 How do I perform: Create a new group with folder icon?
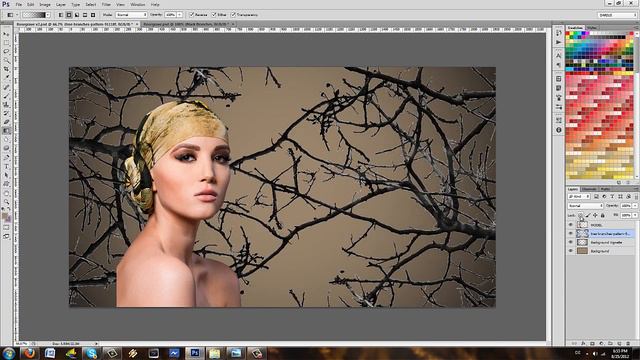[611, 344]
